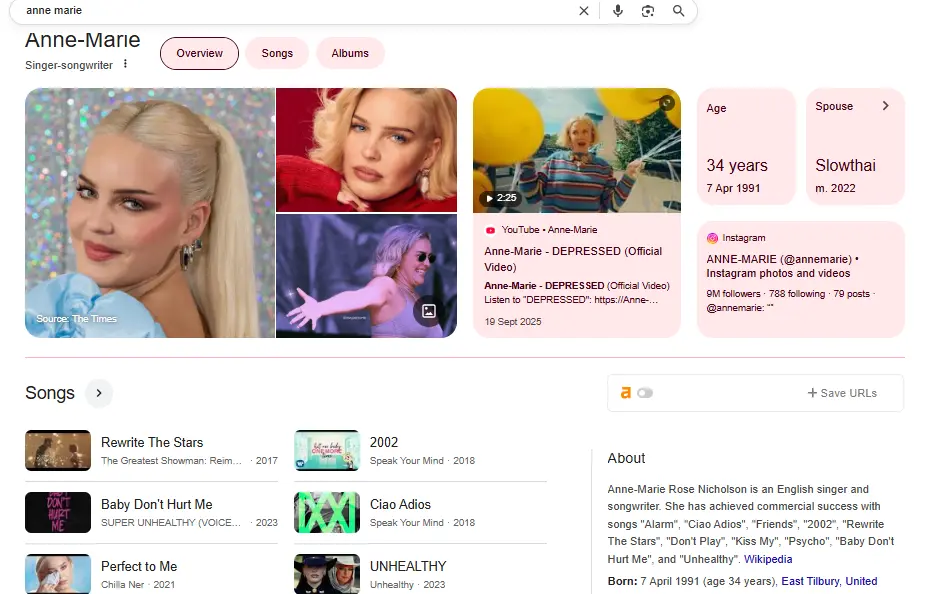This screenshot has width=928, height=594.
Task: Open the corner expand arrow on the video thumbnail
Action: point(666,102)
